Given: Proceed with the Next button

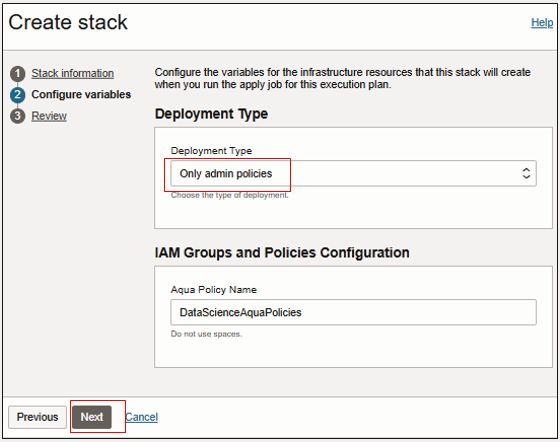Looking at the screenshot, I should coord(92,417).
